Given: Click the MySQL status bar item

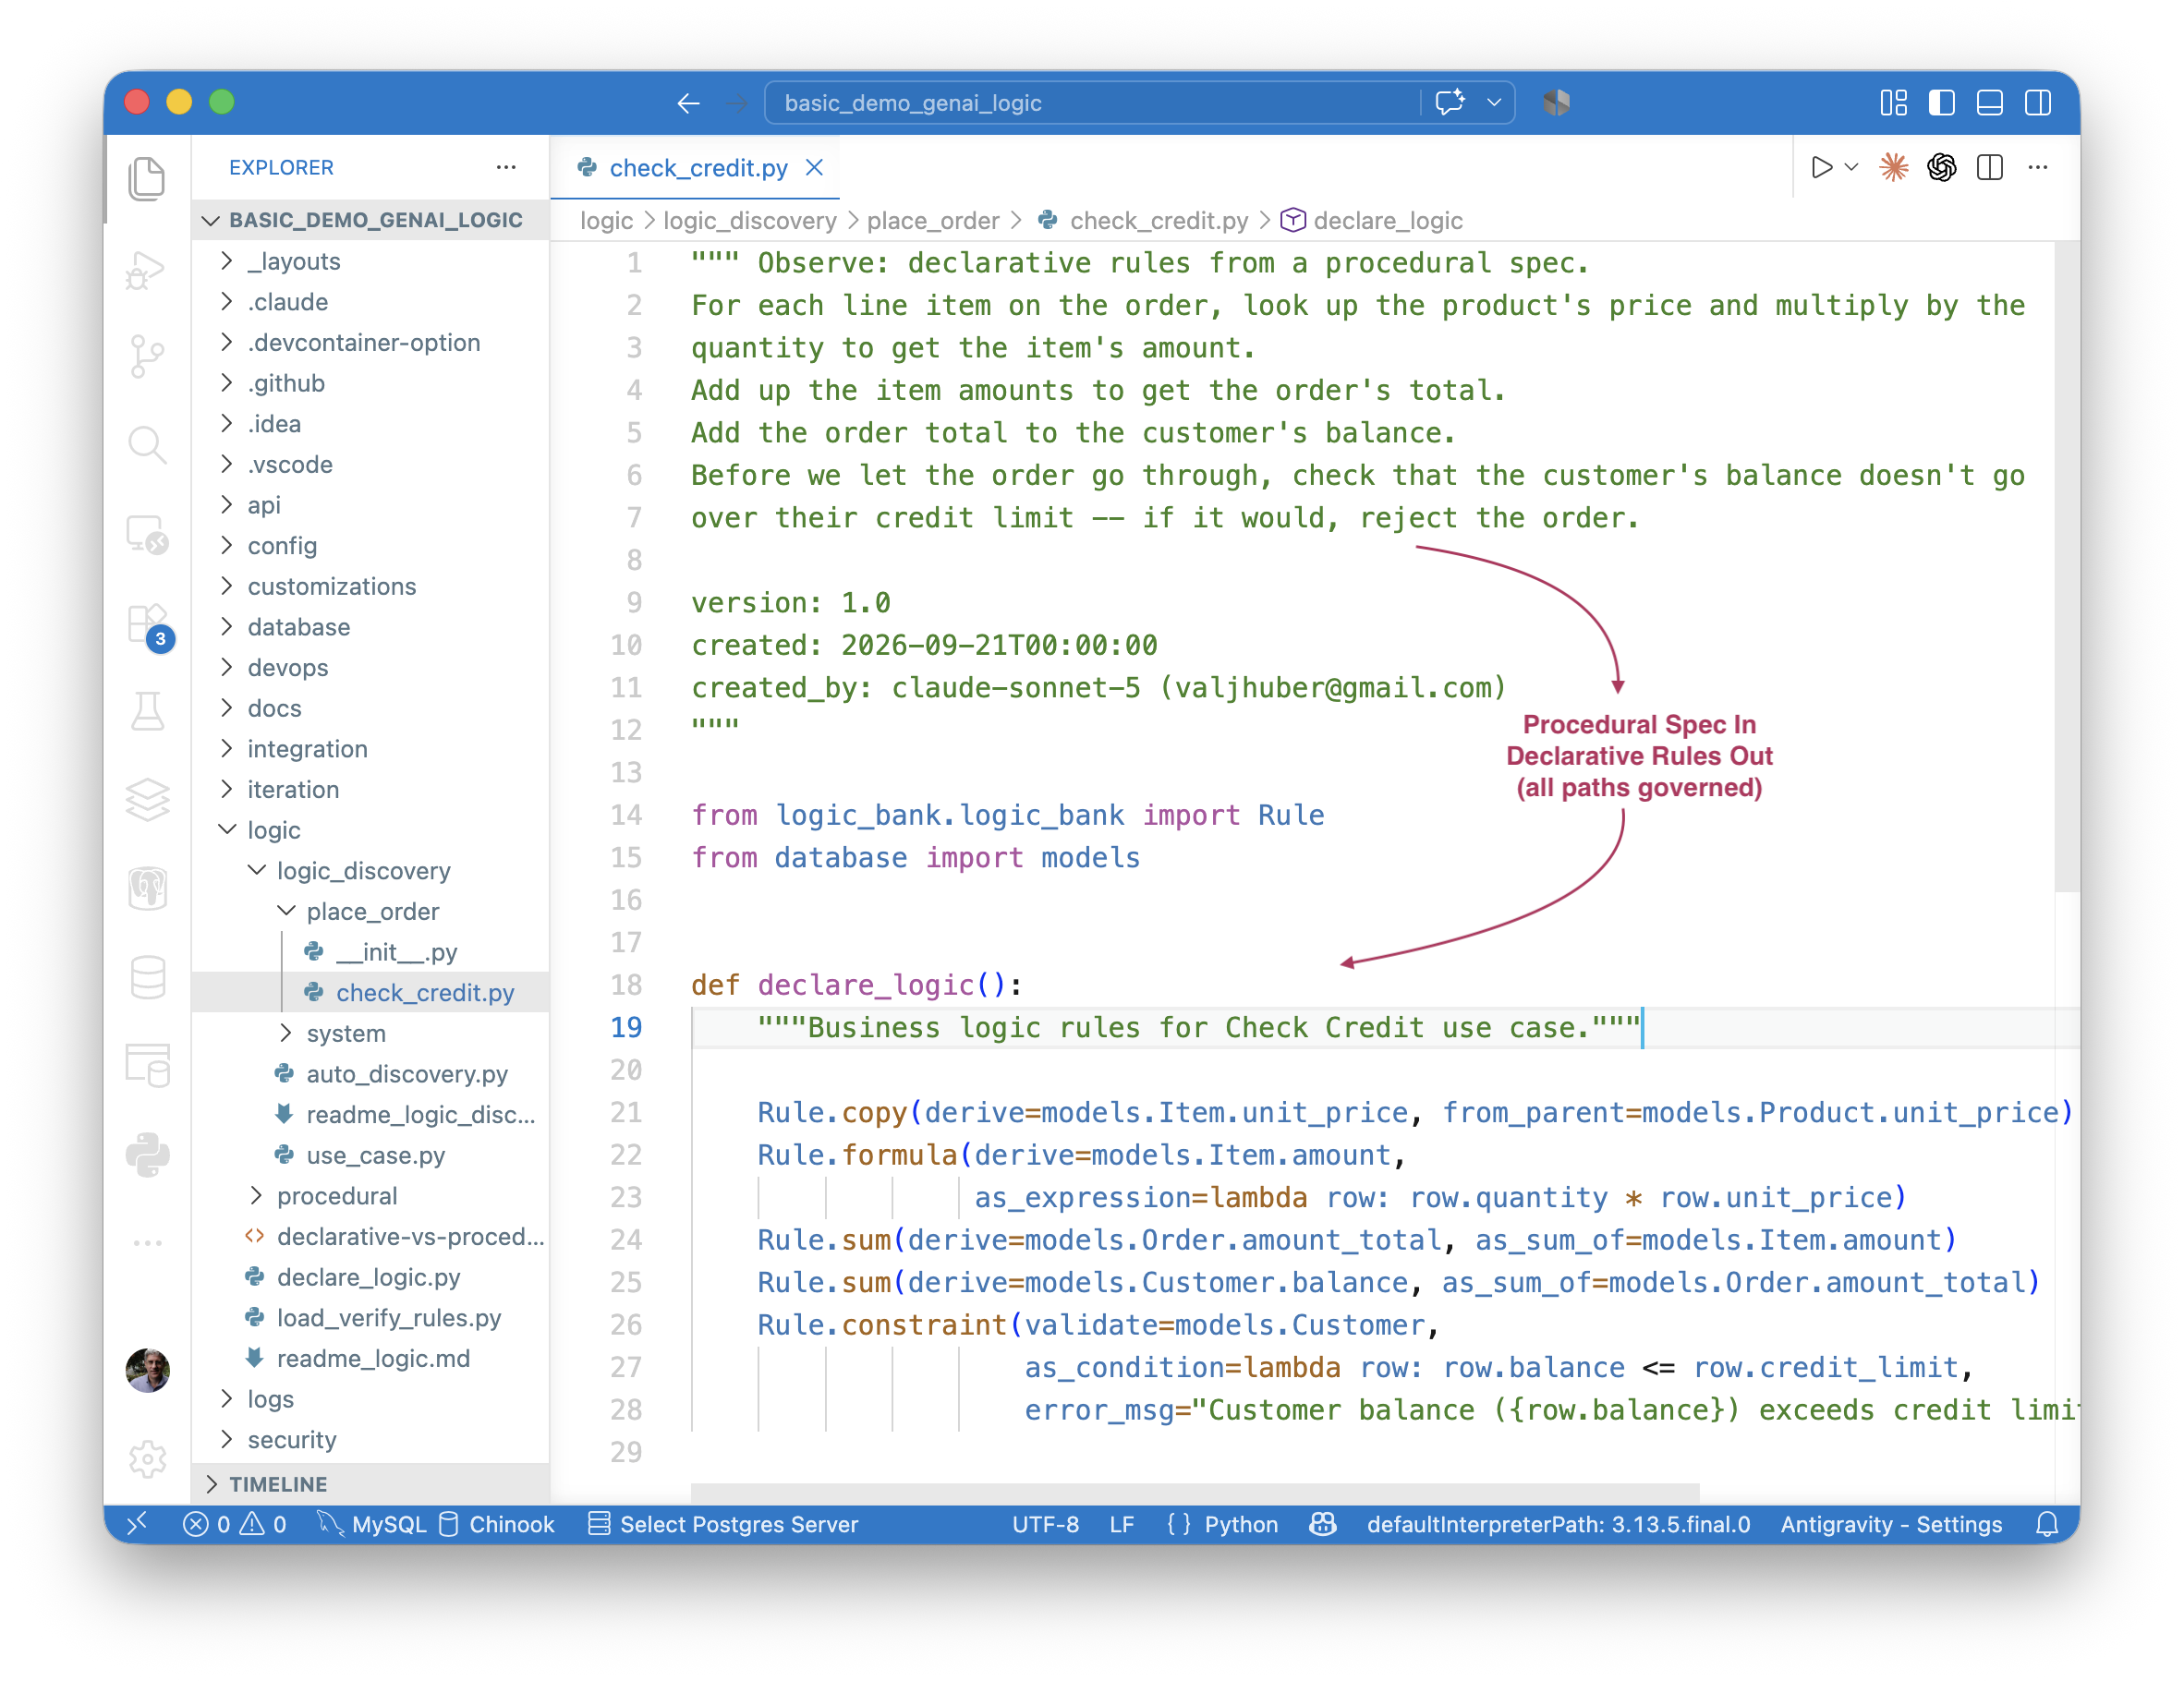Looking at the screenshot, I should pyautogui.click(x=372, y=1523).
